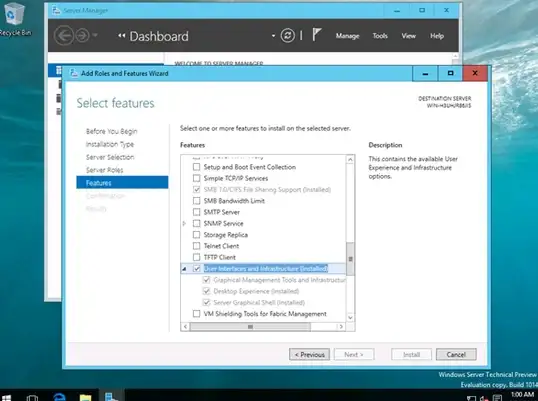Open the dropdown arrow beside refresh icon
Screen dimensions: 538x401
point(273,35)
